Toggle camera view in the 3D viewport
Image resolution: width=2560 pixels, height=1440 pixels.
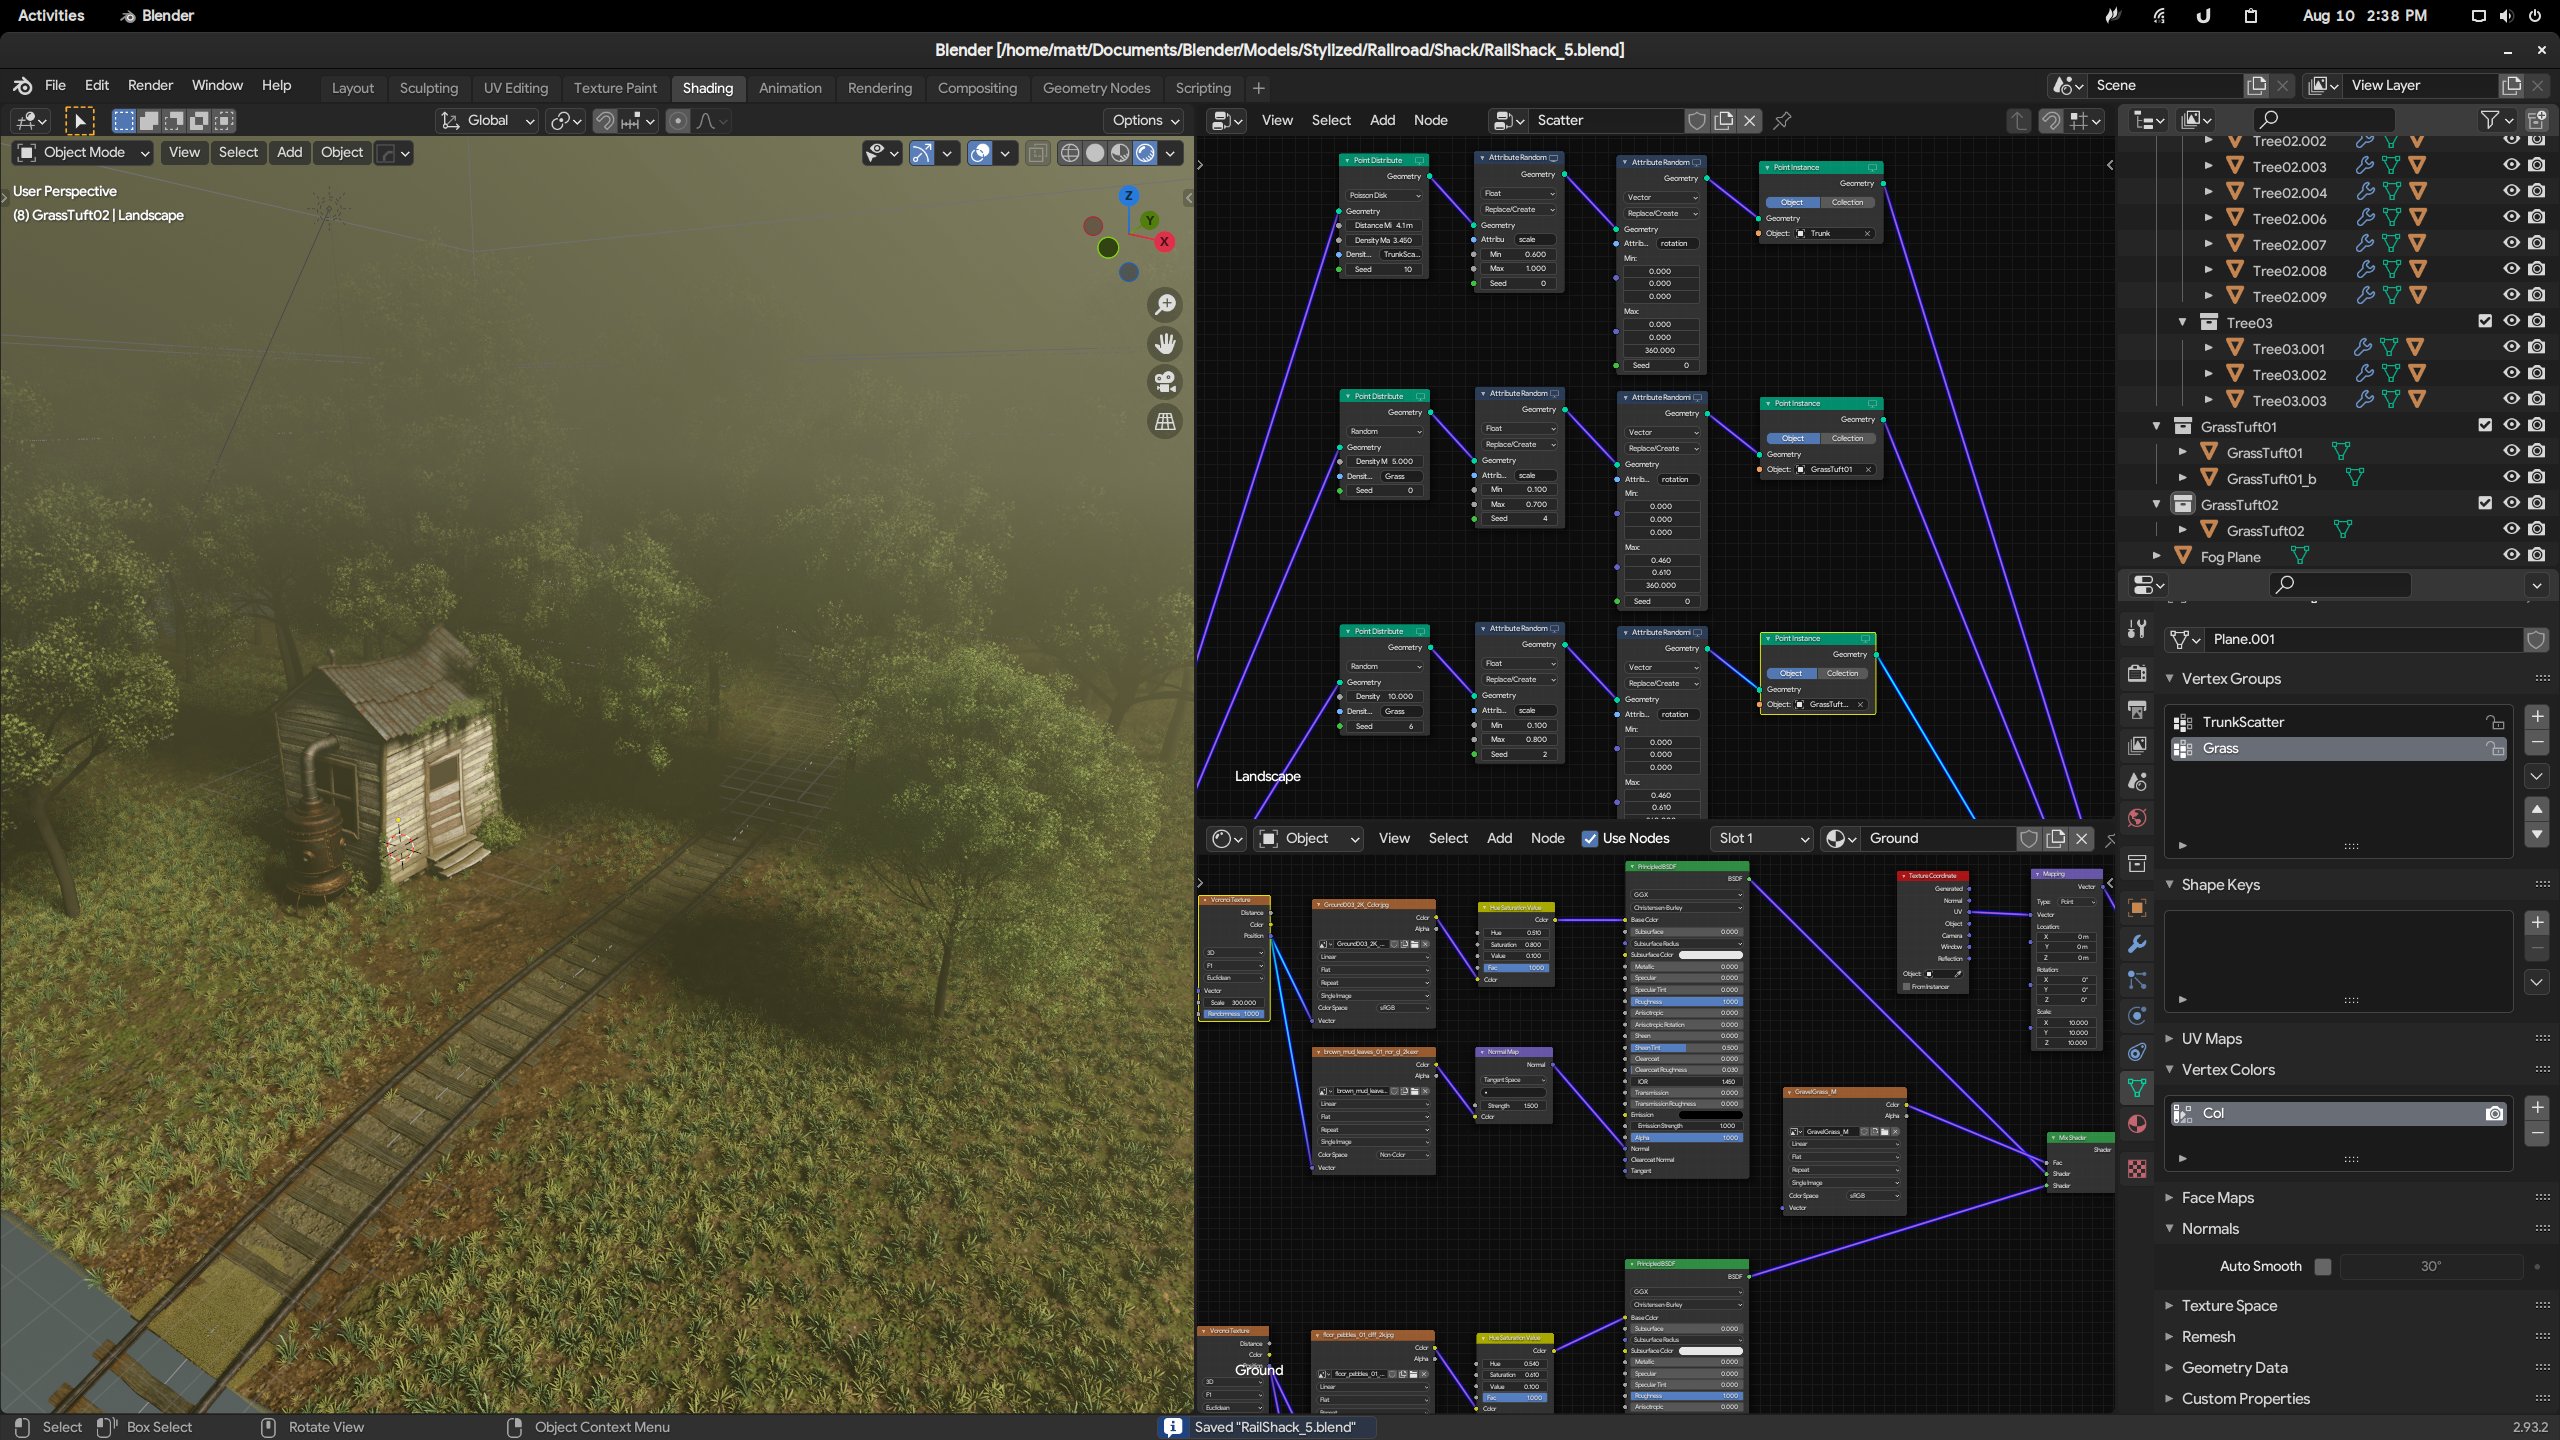tap(1165, 382)
